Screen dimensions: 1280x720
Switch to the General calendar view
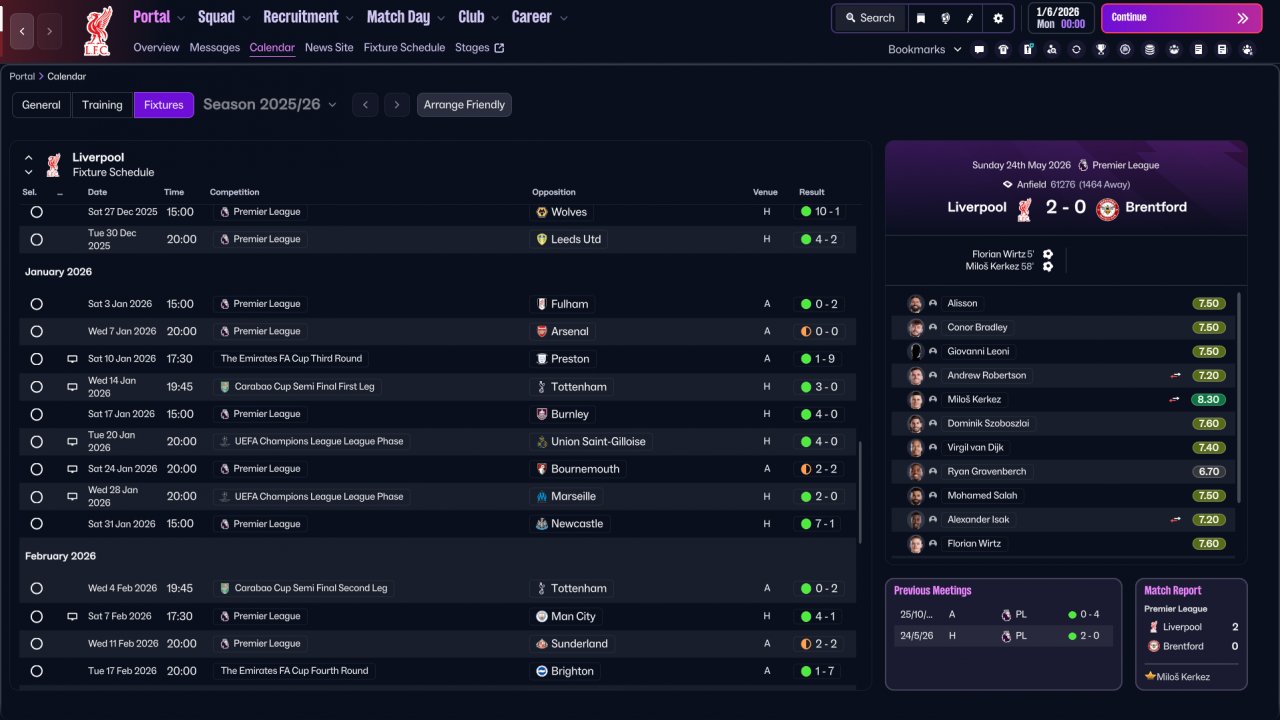[x=41, y=105]
